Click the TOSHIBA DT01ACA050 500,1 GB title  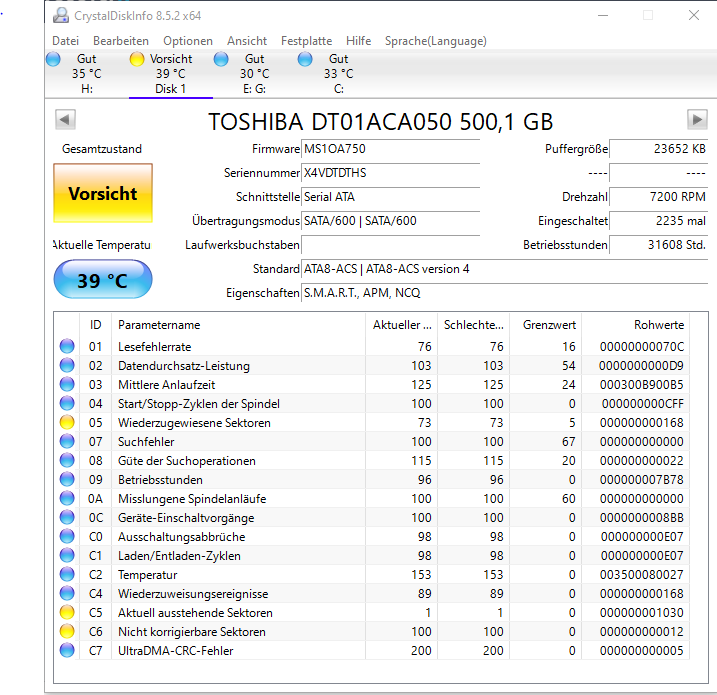coord(380,122)
